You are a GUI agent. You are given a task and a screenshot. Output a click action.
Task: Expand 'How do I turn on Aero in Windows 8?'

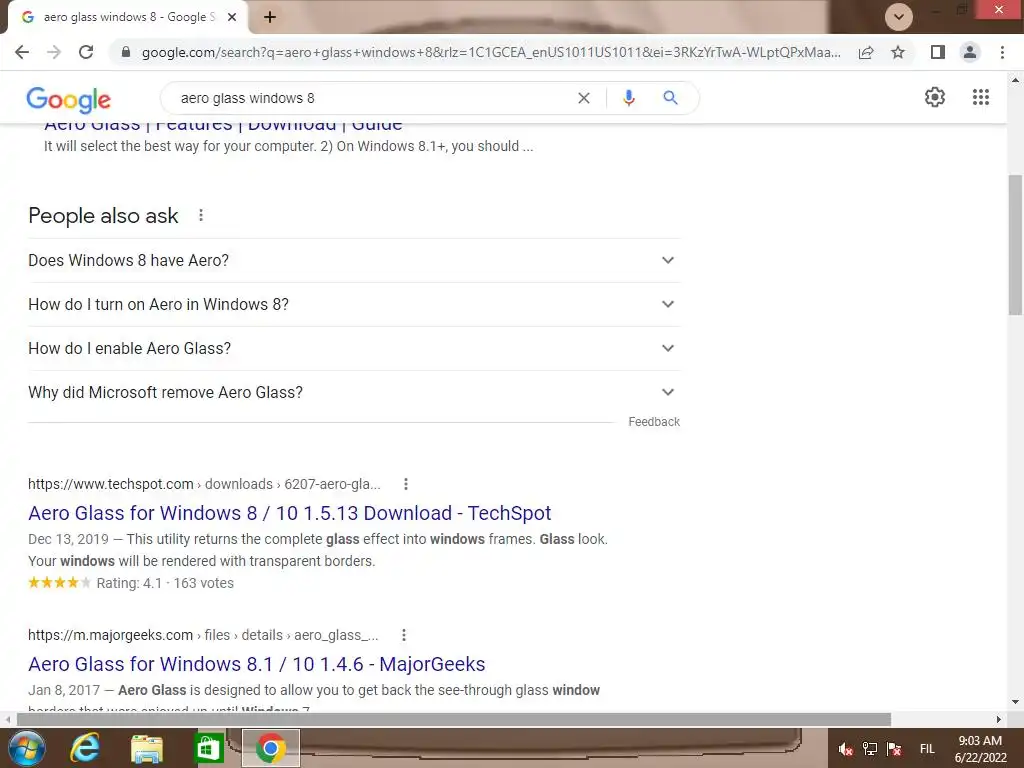[354, 304]
